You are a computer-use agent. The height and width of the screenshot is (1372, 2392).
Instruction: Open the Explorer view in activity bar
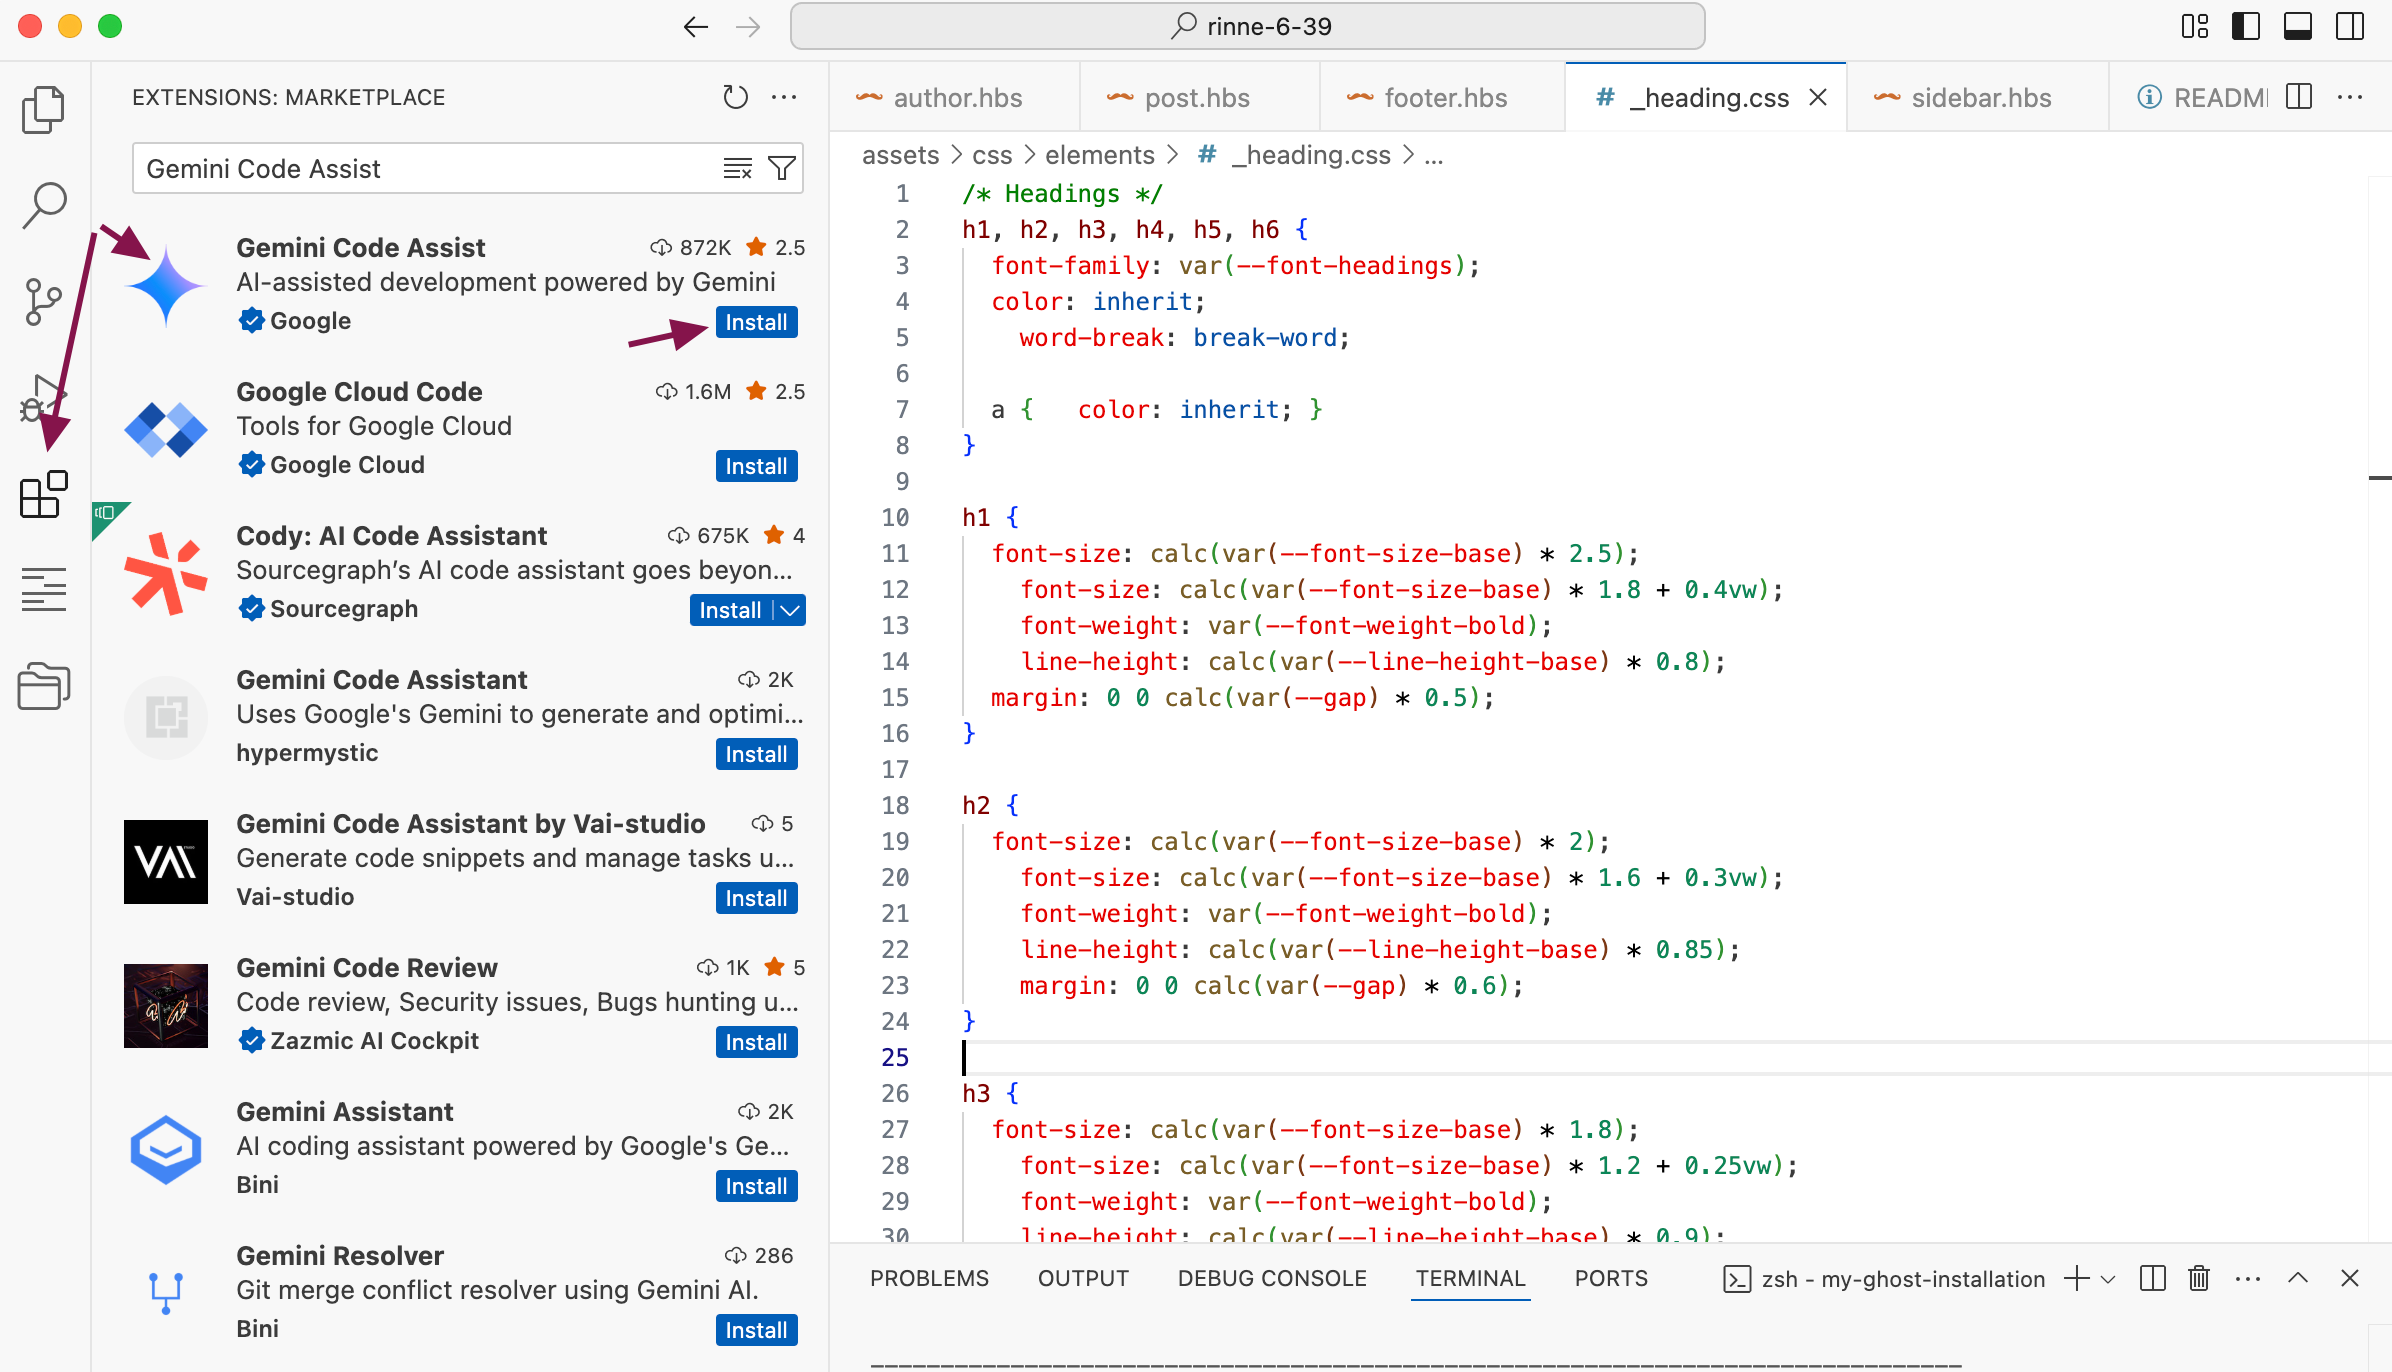[x=43, y=109]
